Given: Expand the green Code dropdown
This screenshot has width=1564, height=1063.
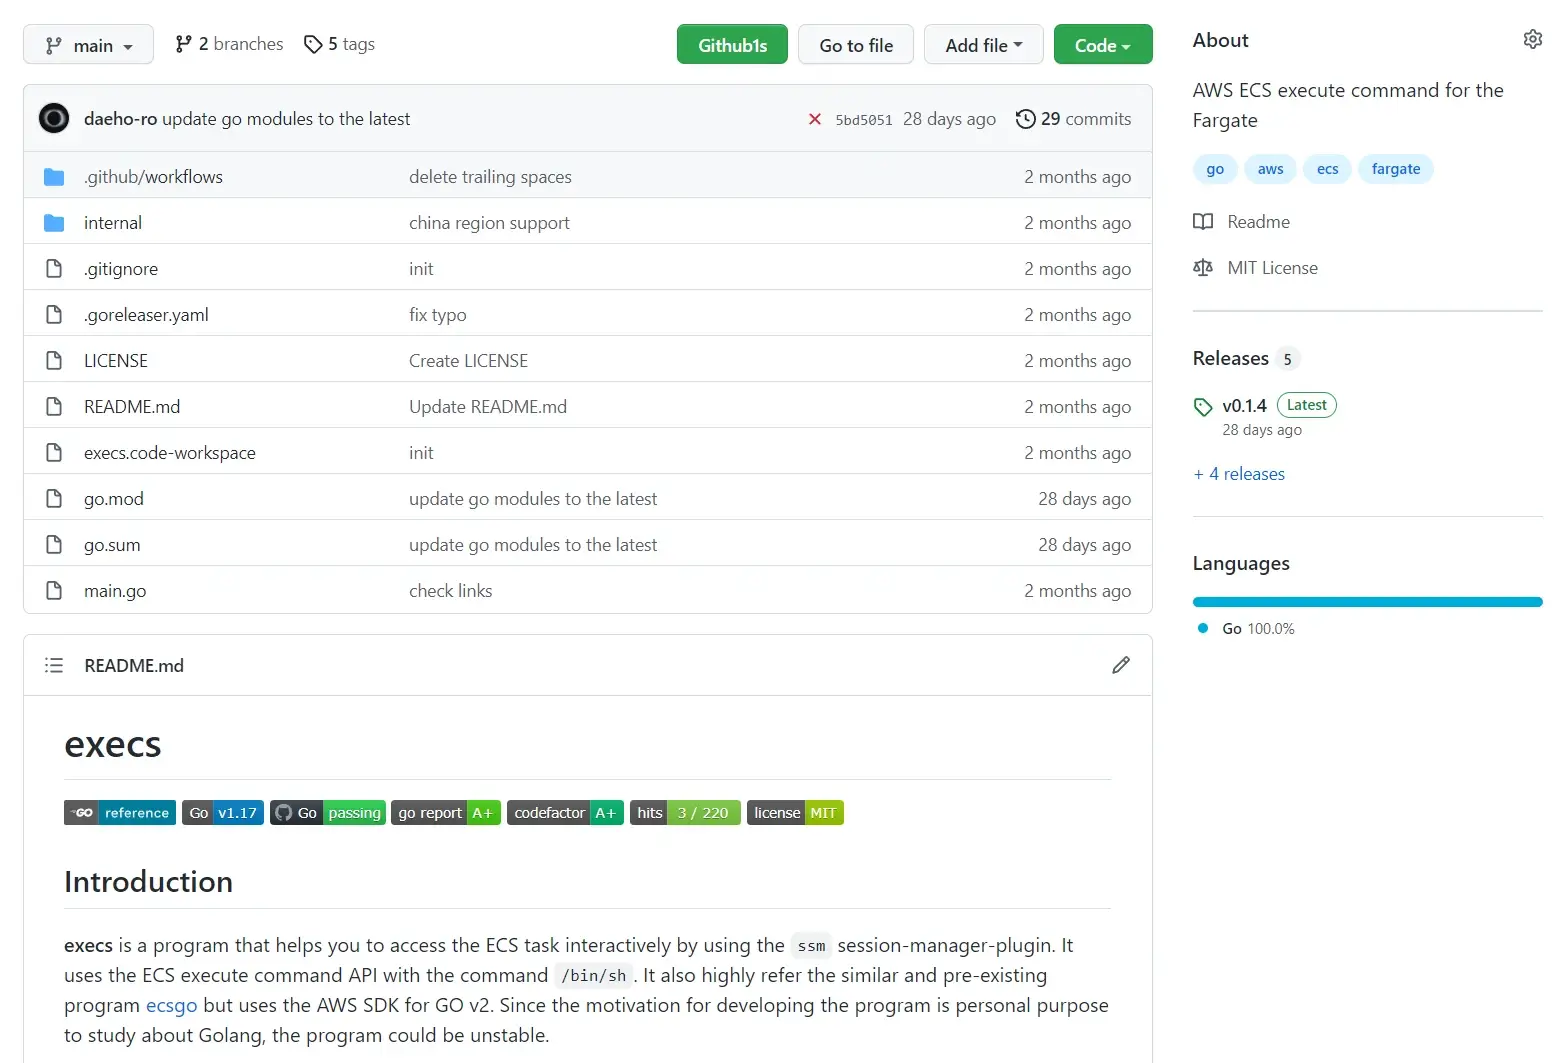Looking at the screenshot, I should (x=1102, y=45).
